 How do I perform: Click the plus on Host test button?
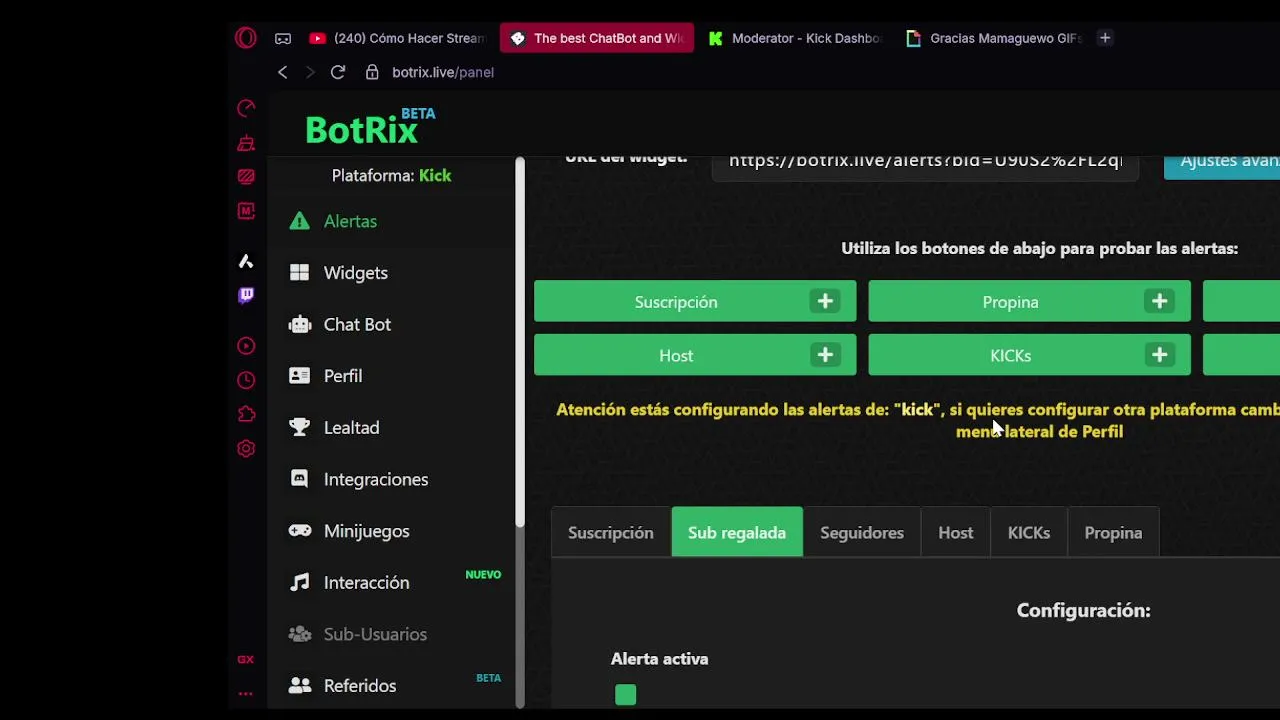pyautogui.click(x=825, y=355)
